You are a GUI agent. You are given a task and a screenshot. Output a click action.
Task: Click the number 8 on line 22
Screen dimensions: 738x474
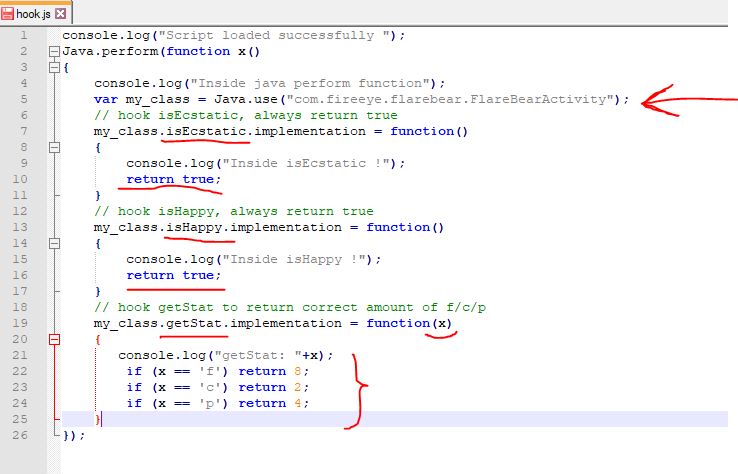click(297, 371)
